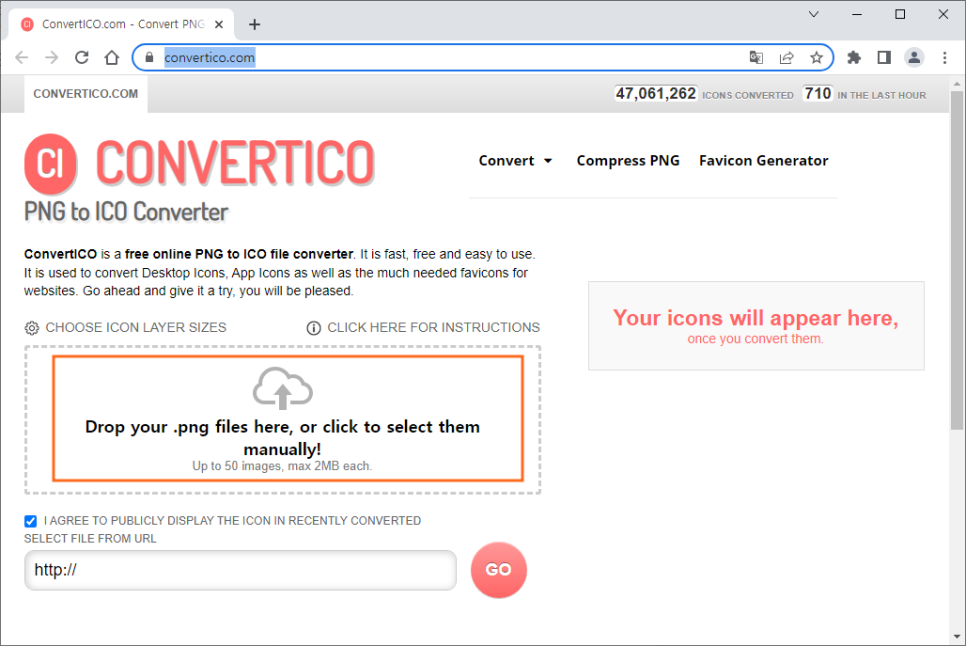Click the scrollbar up arrow

pyautogui.click(x=957, y=83)
